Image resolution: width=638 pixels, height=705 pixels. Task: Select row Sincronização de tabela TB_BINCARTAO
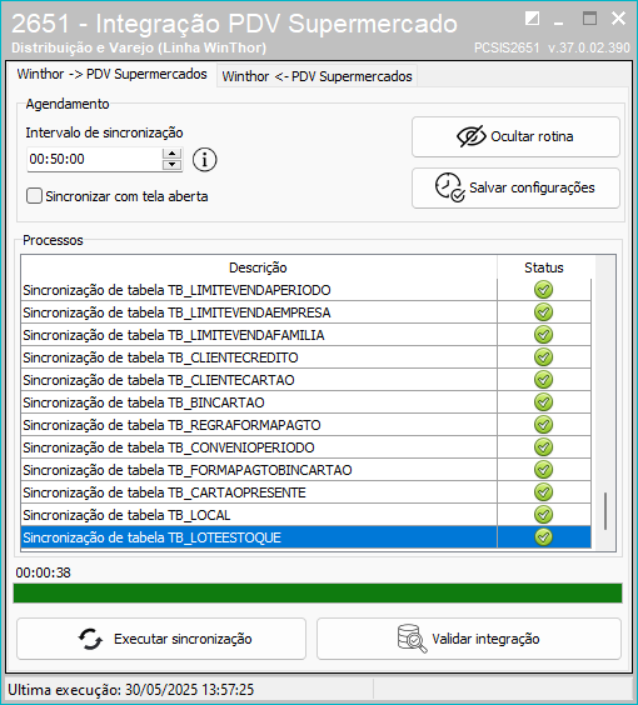coord(306,402)
